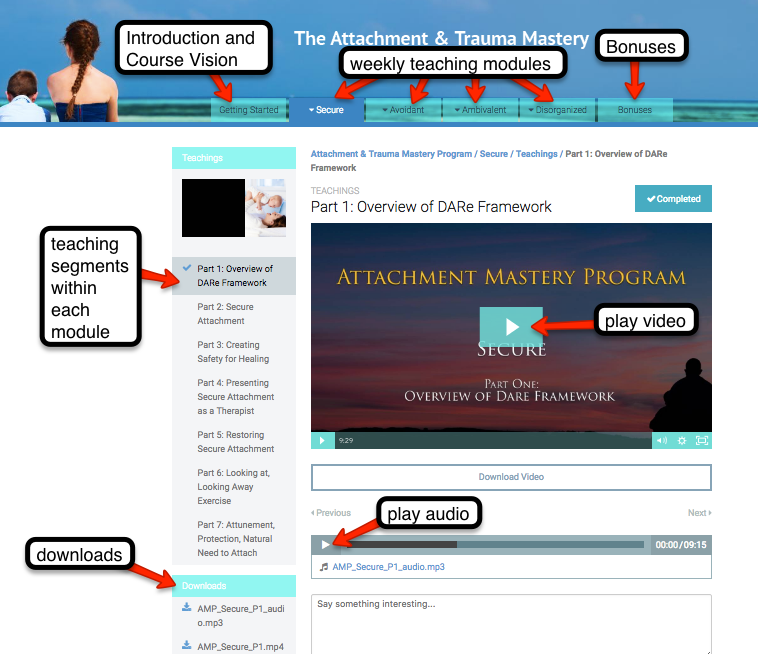Expand the Disorganized module dropdown
Viewport: 758px width, 654px height.
pyautogui.click(x=558, y=110)
